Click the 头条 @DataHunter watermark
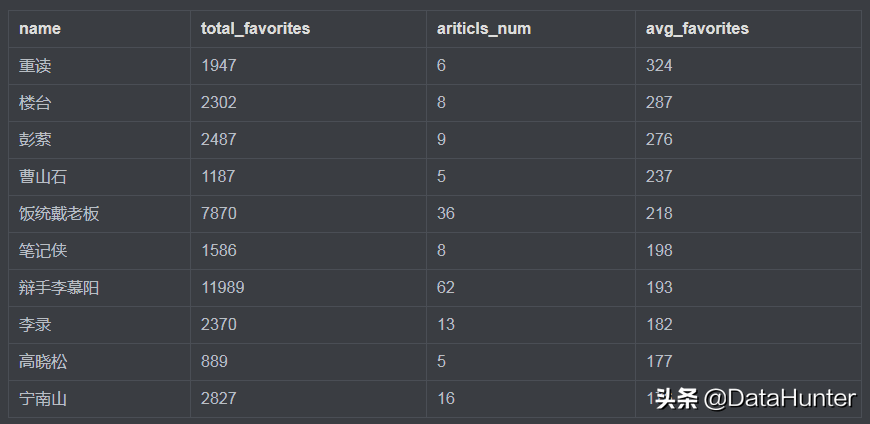The height and width of the screenshot is (424, 870). (x=756, y=399)
